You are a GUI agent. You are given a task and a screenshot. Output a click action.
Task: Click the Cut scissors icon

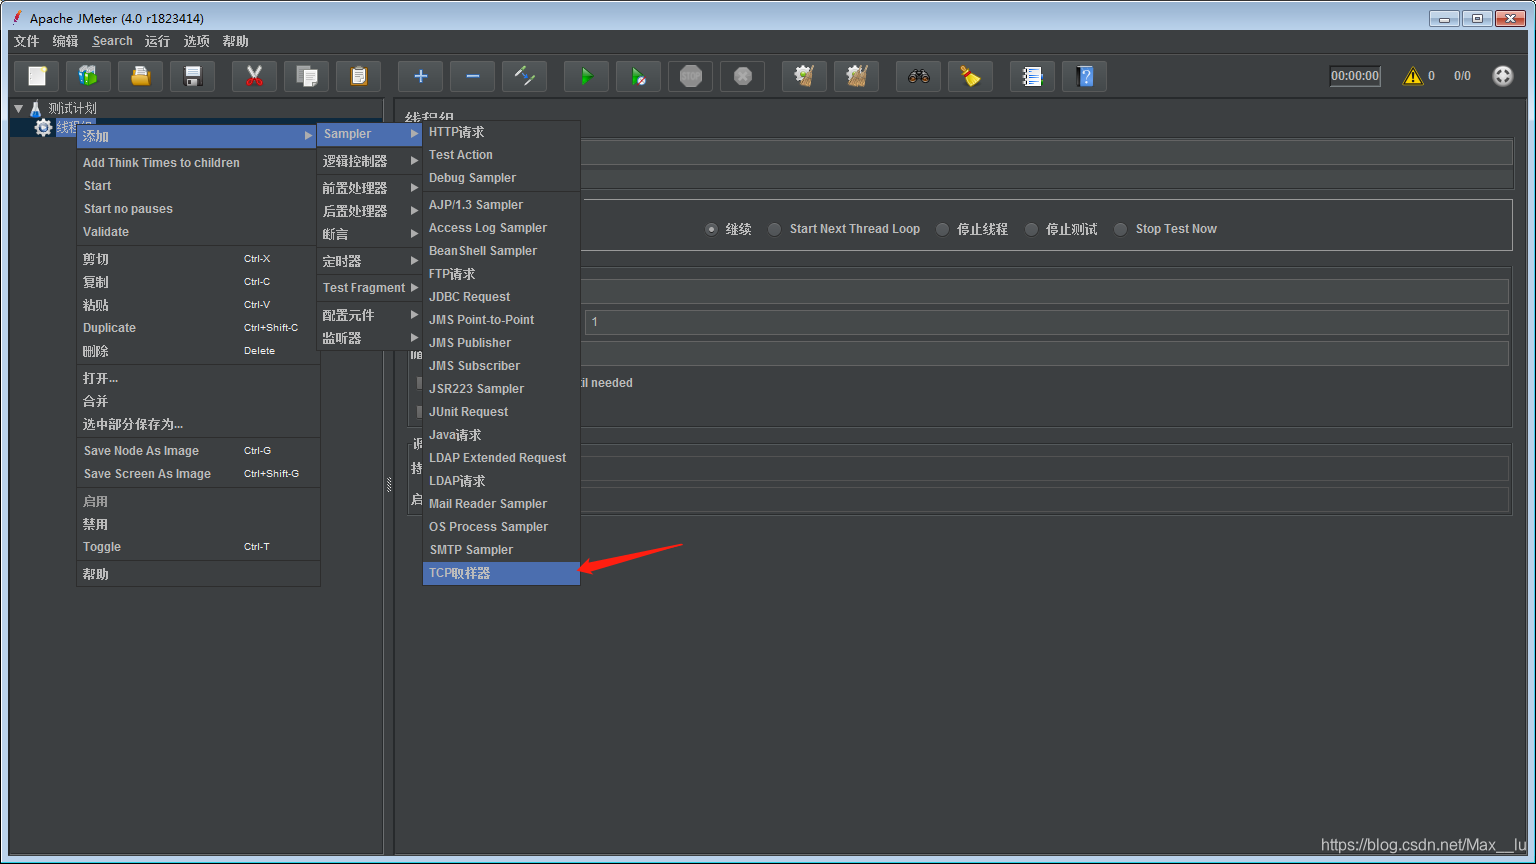pos(255,76)
